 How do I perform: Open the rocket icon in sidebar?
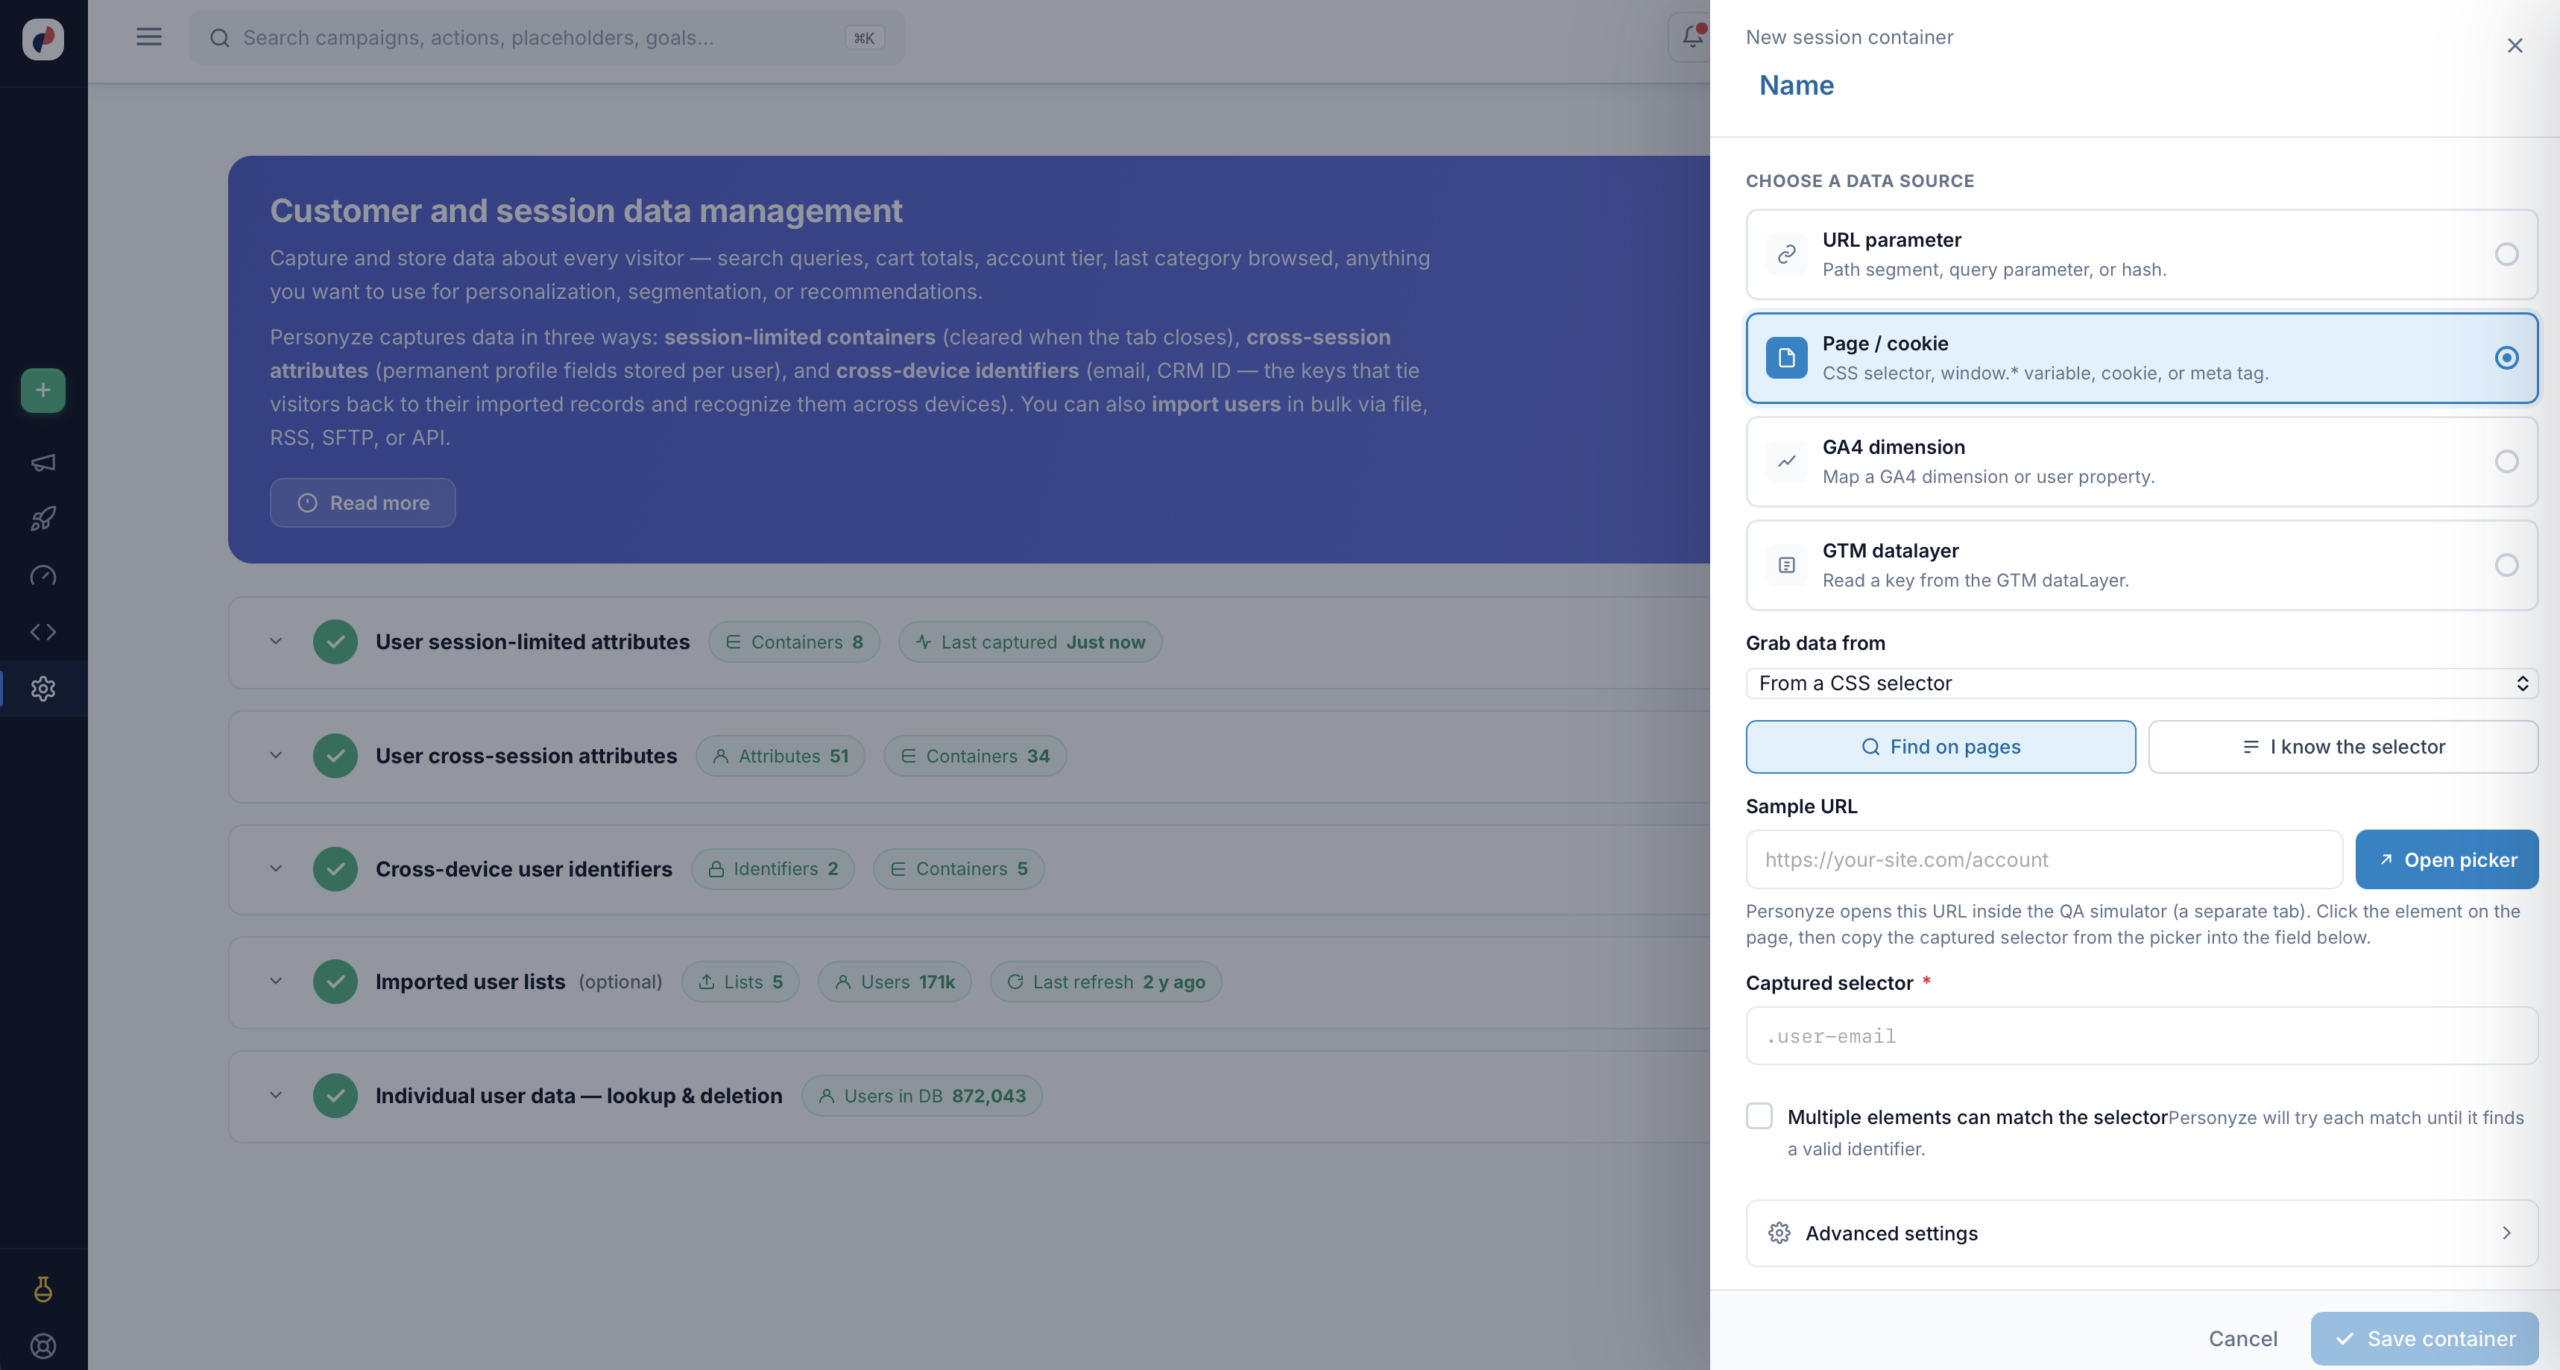click(x=43, y=518)
